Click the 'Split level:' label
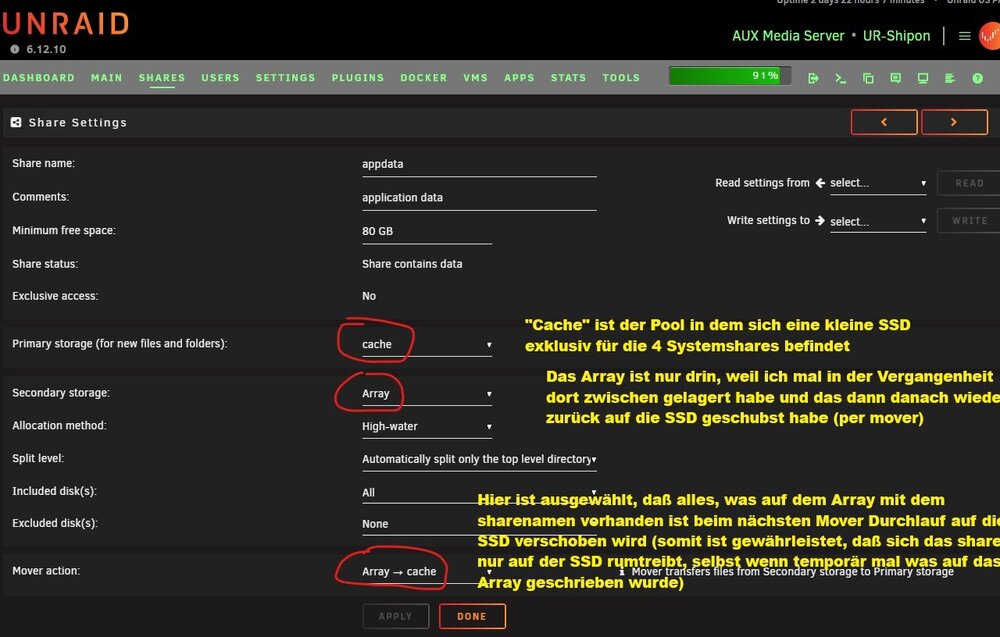The width and height of the screenshot is (1000, 637). (38, 458)
